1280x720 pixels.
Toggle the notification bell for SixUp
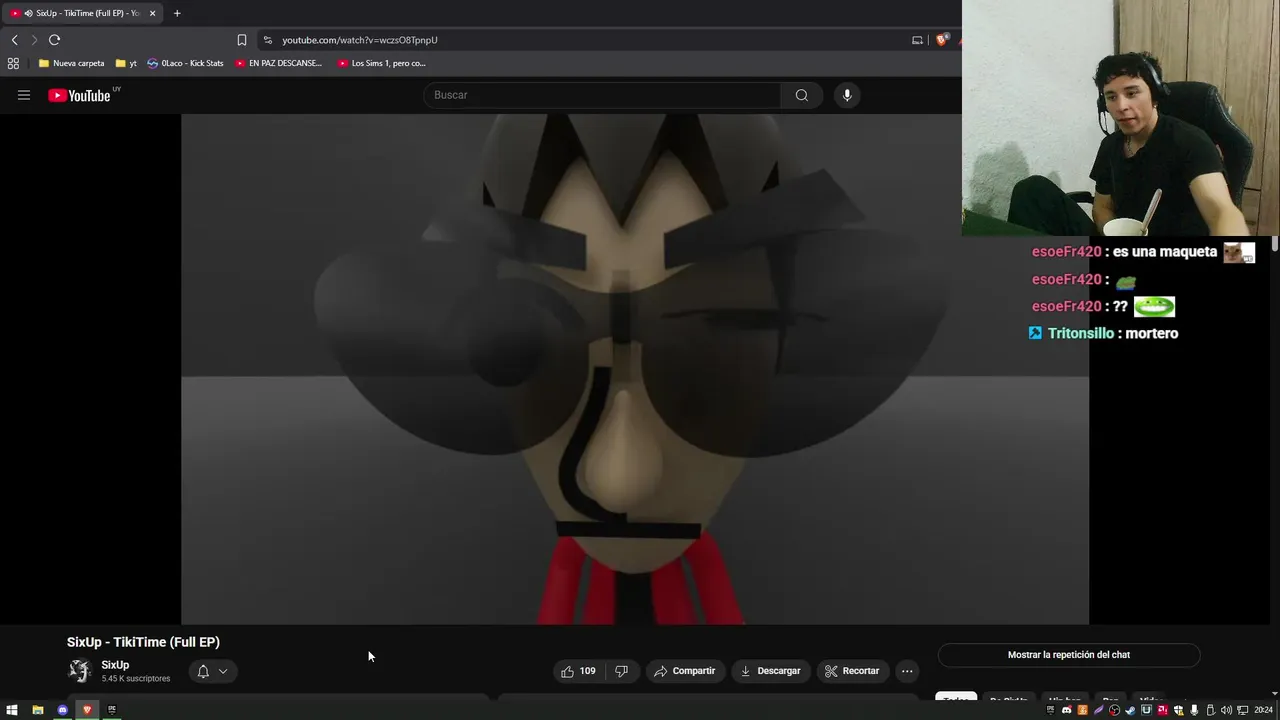point(203,671)
